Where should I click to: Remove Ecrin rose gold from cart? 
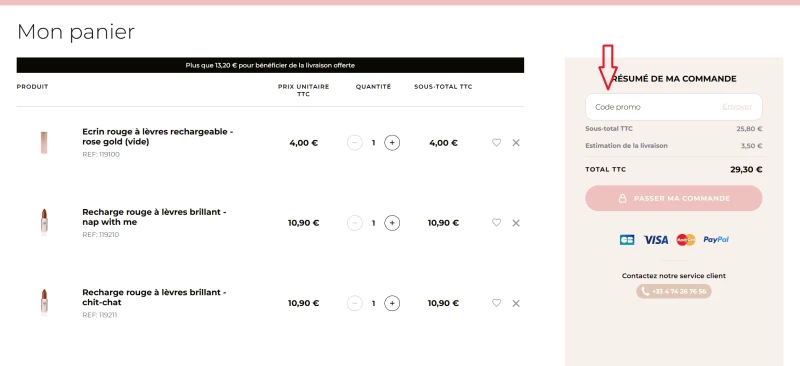click(516, 143)
